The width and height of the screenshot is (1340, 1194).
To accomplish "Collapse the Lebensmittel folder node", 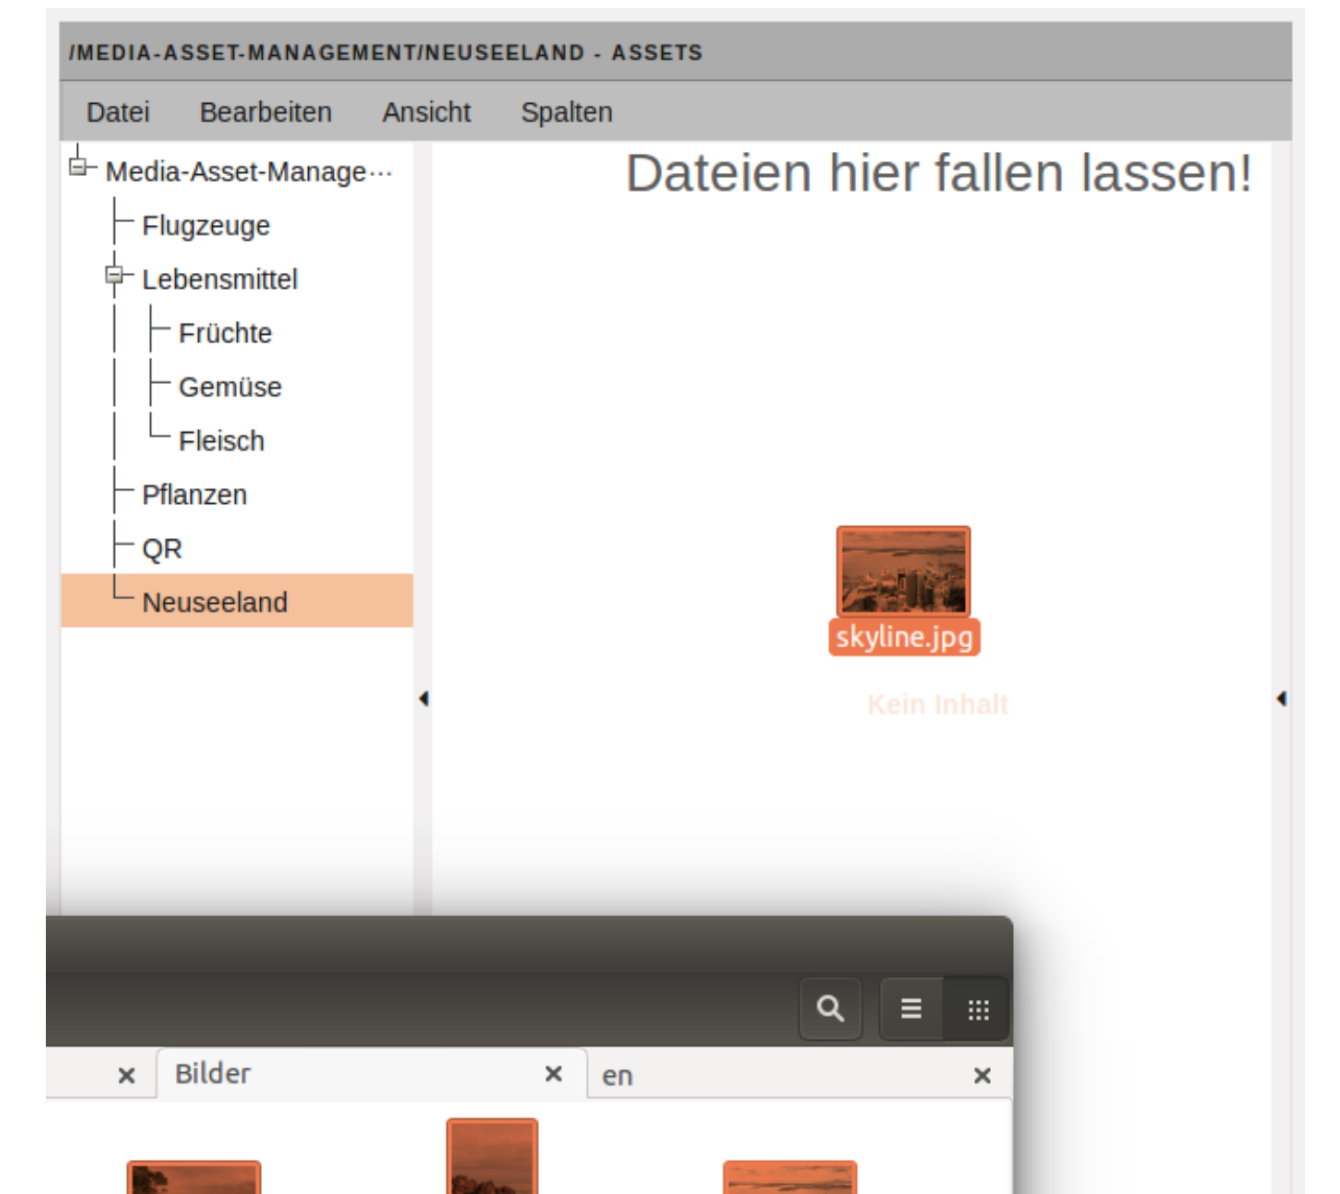I will 115,275.
